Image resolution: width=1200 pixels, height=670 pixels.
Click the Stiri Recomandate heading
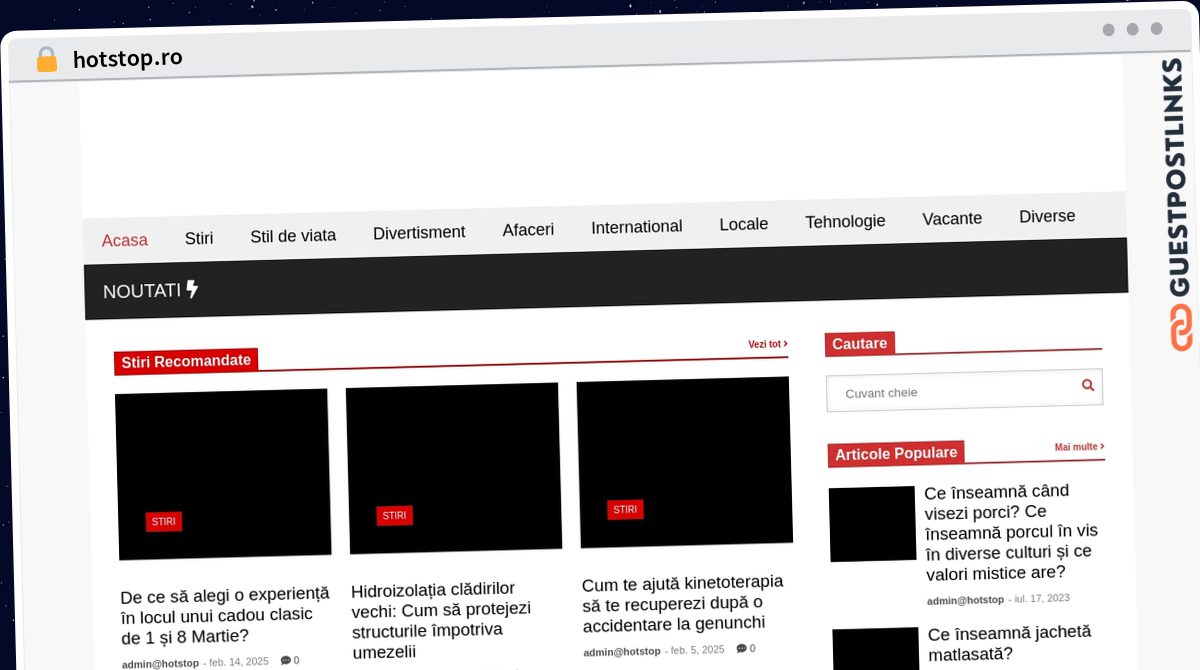186,361
